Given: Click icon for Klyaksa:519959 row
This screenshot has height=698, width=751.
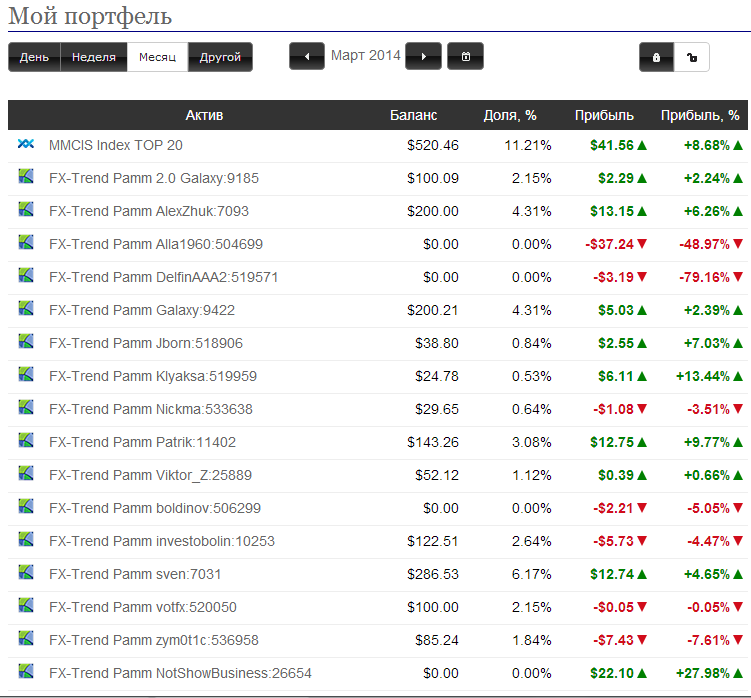Looking at the screenshot, I should pos(26,375).
